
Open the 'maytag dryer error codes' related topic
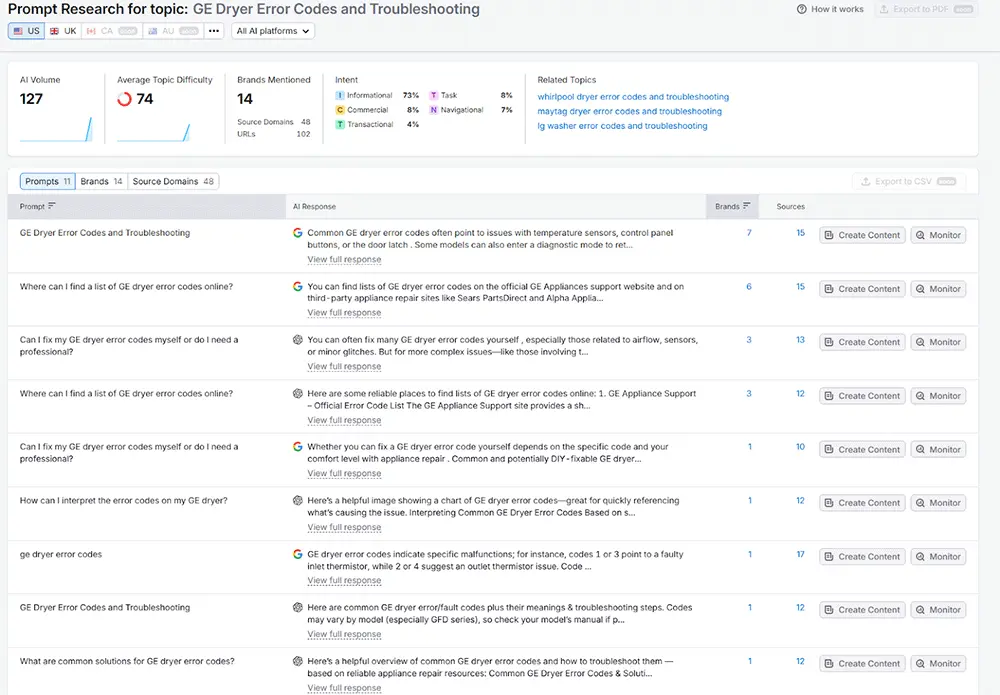coord(629,111)
